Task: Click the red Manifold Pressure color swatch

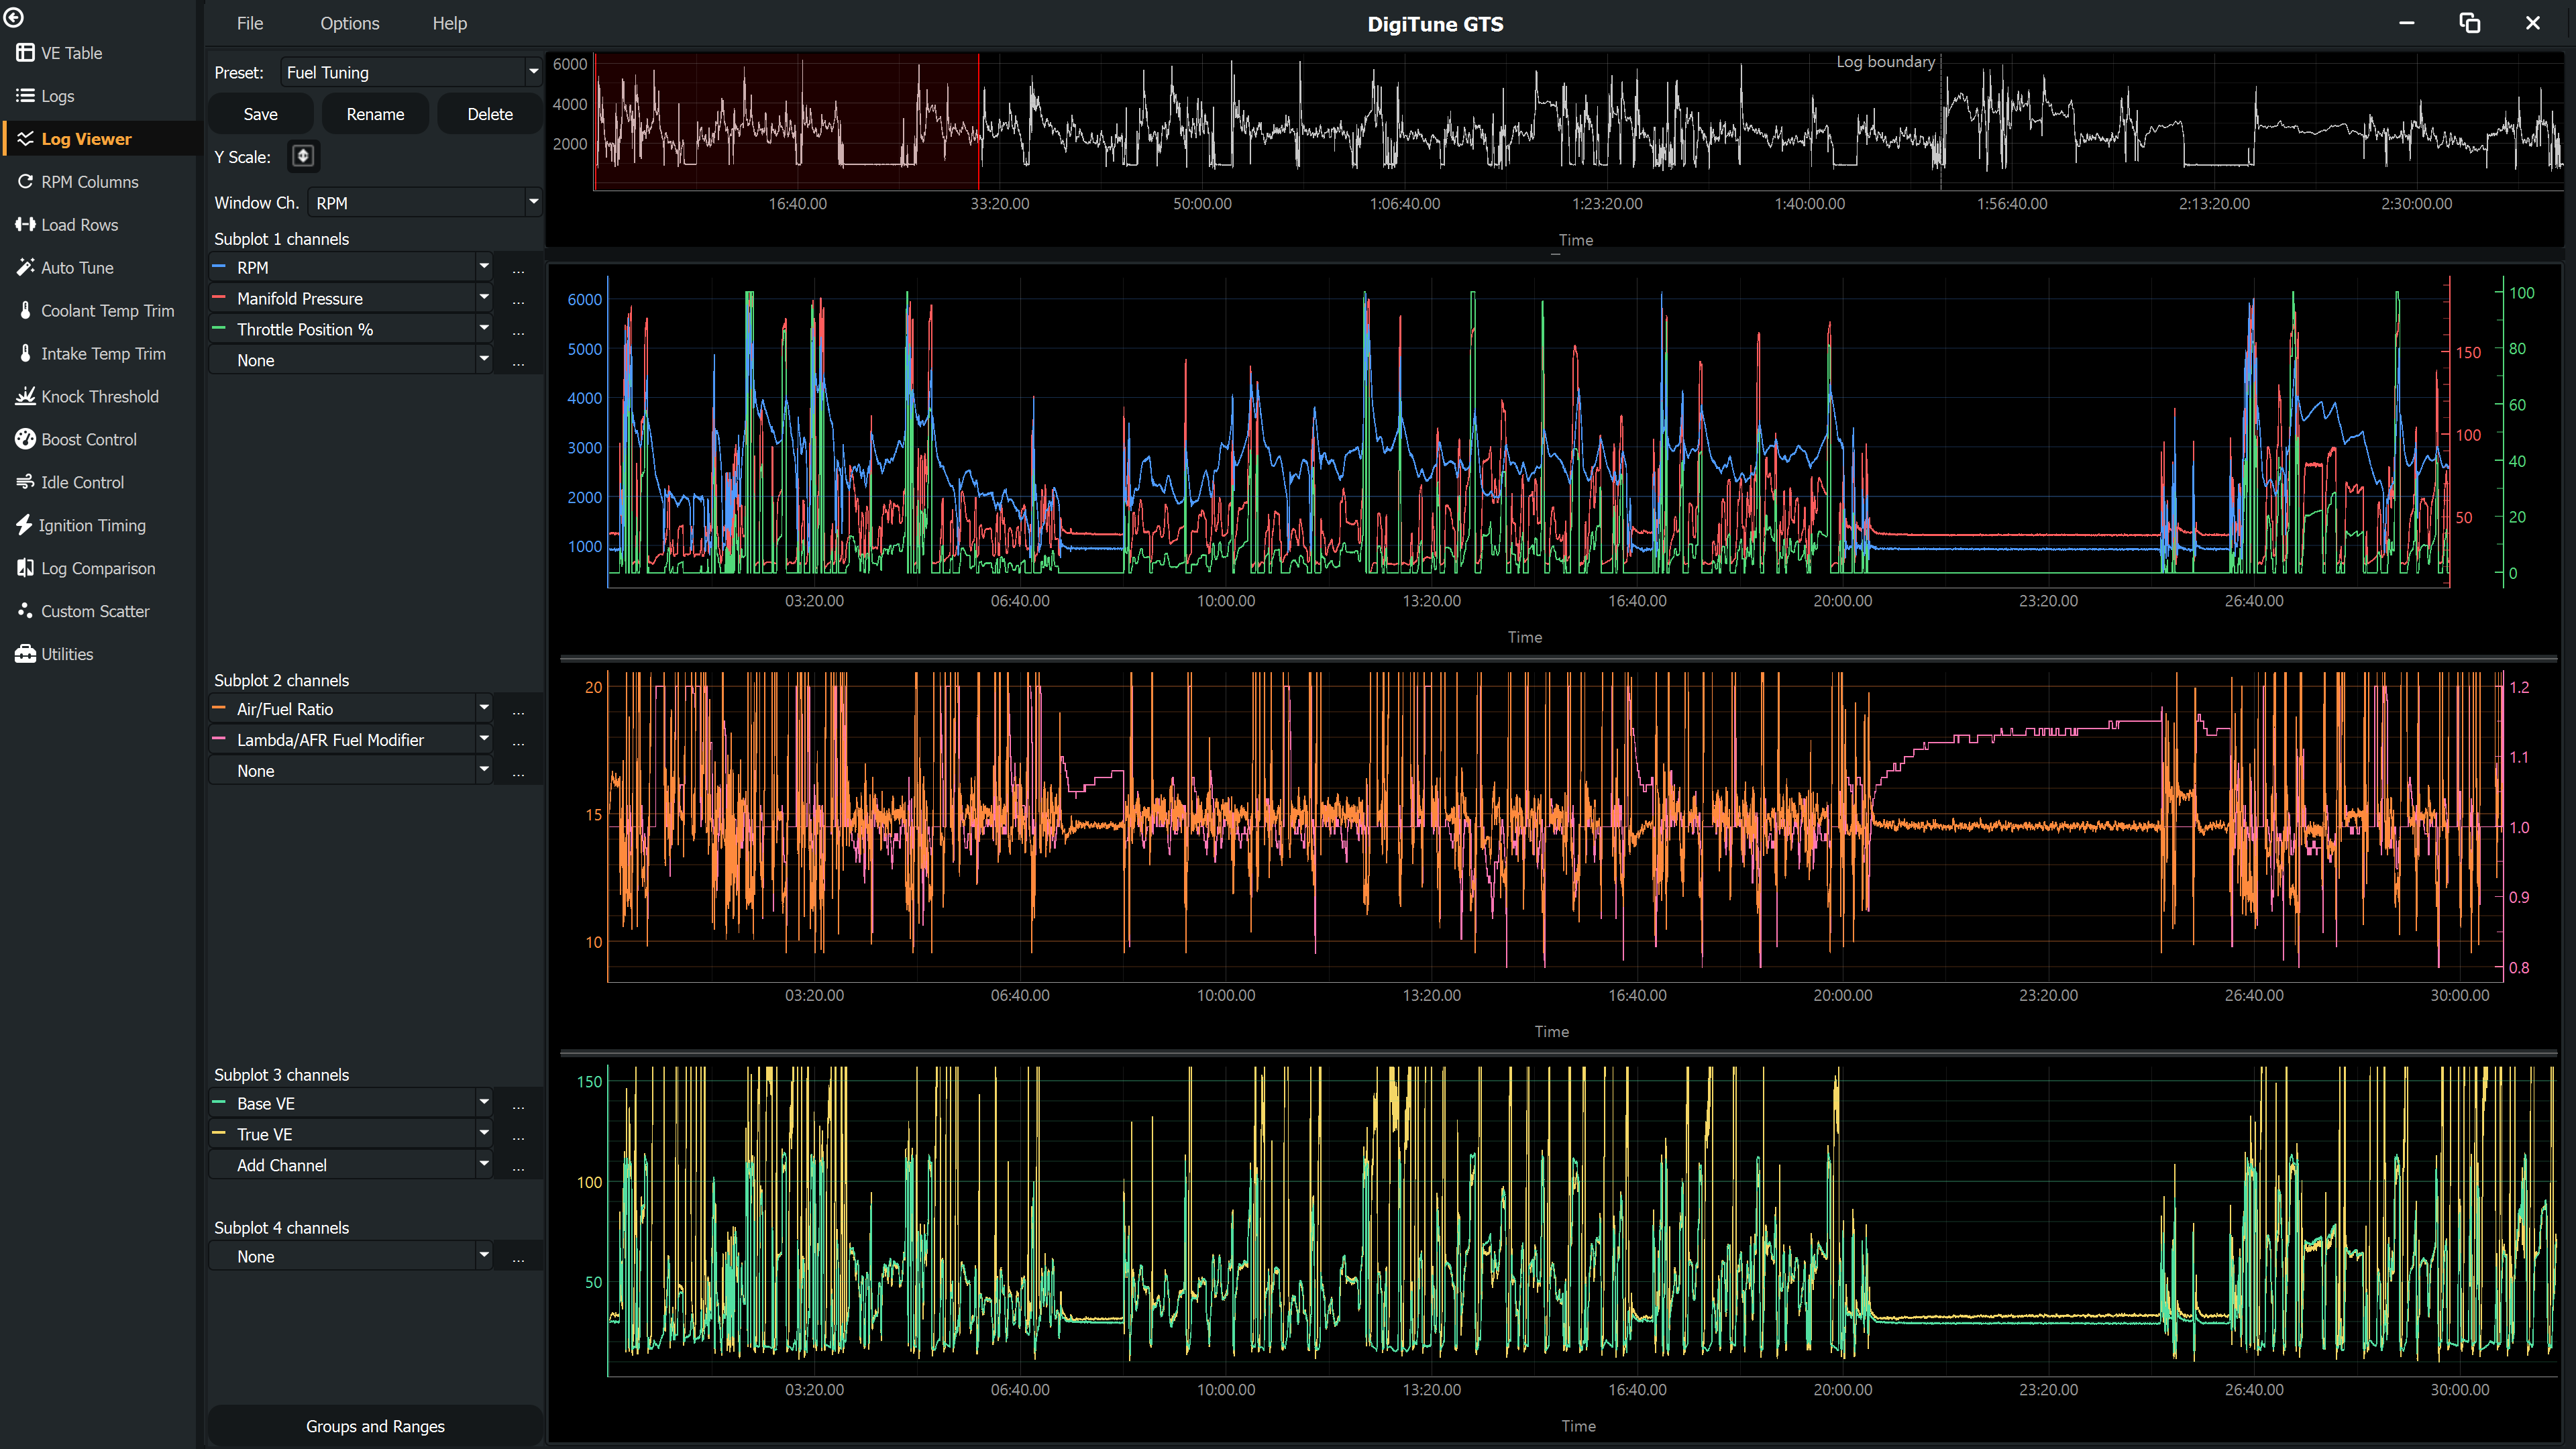Action: pyautogui.click(x=220, y=298)
